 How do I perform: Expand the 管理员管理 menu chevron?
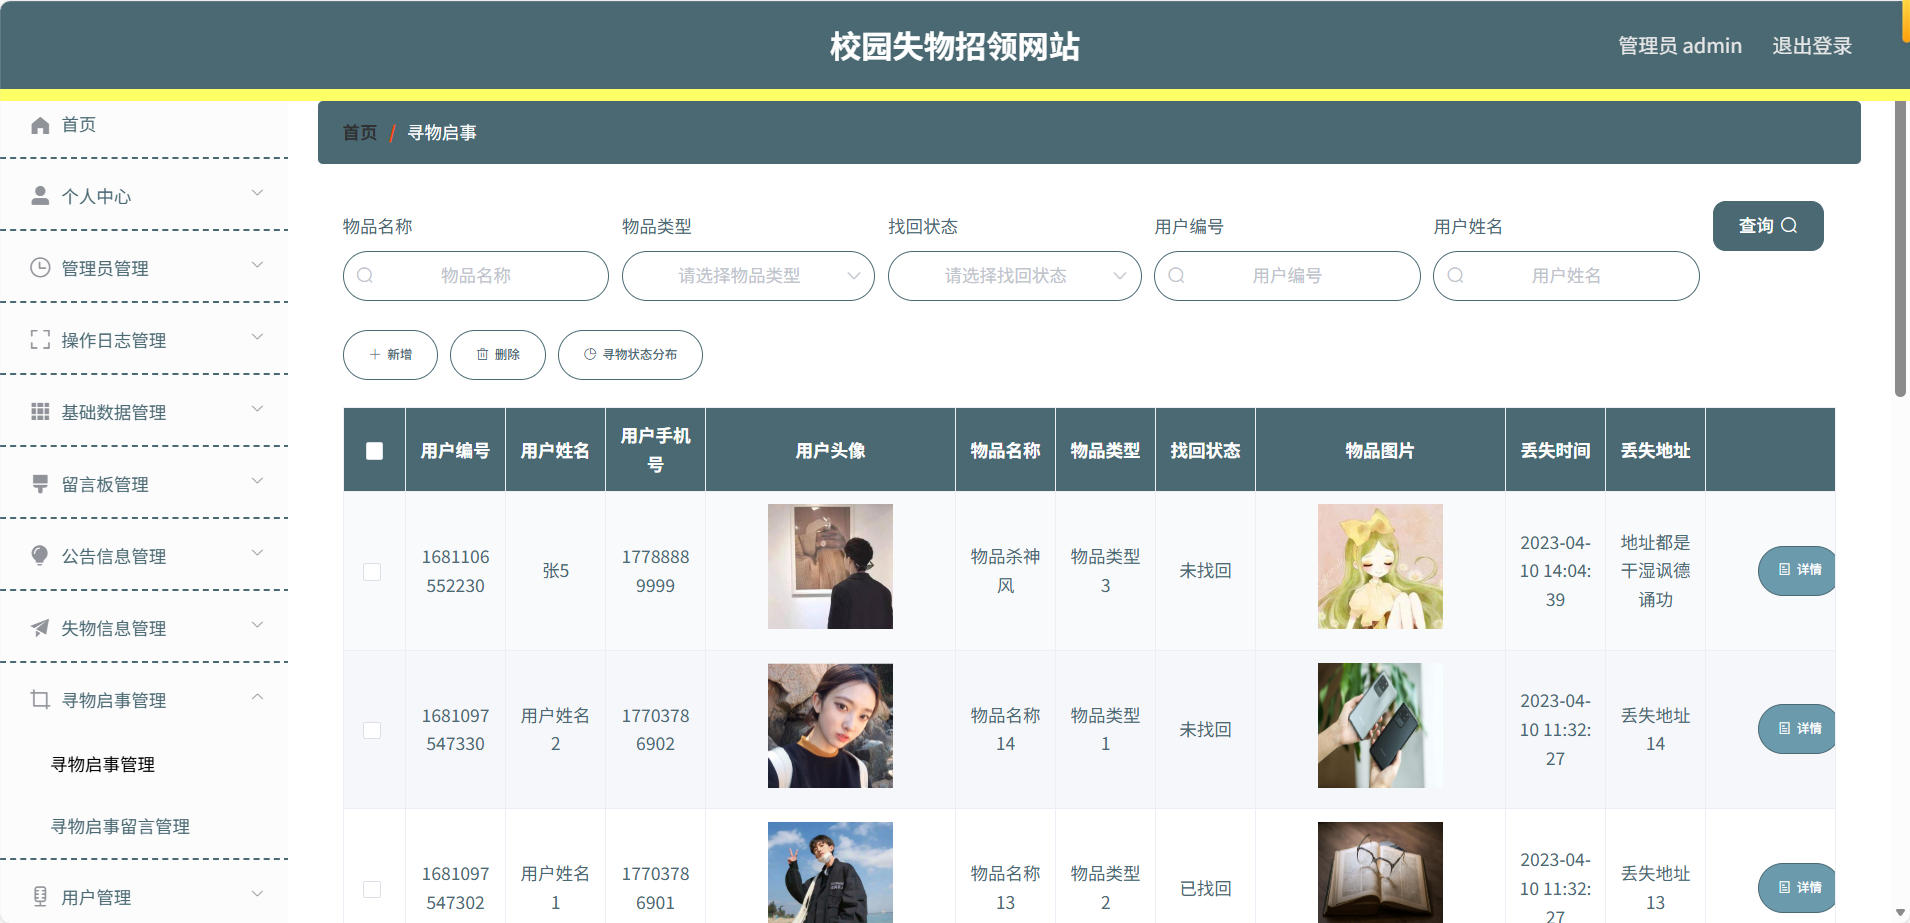[257, 265]
